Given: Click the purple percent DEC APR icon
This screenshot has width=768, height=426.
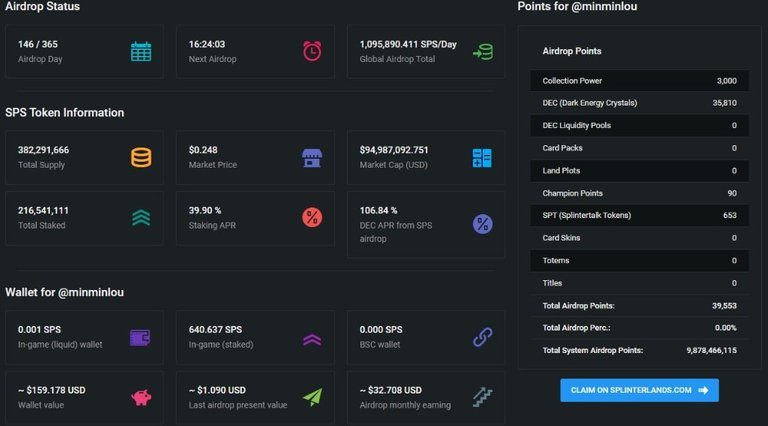Looking at the screenshot, I should [x=482, y=224].
